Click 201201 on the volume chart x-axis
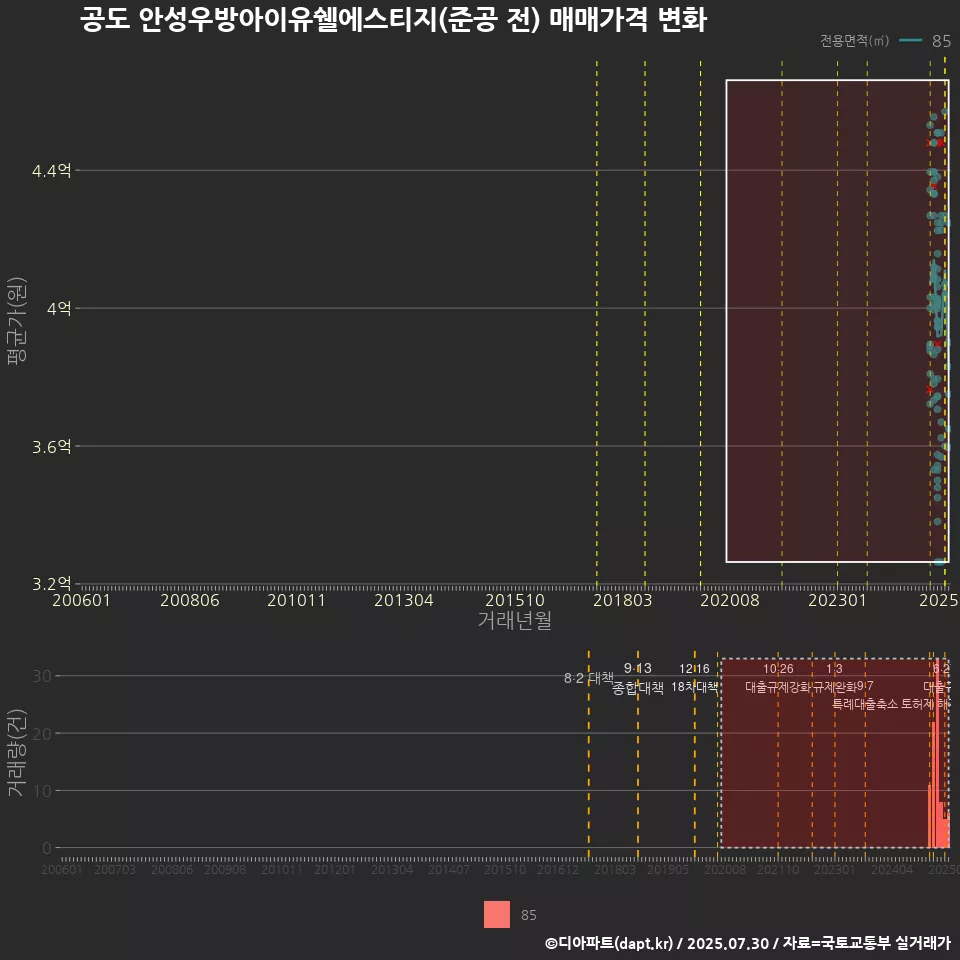 coord(334,870)
